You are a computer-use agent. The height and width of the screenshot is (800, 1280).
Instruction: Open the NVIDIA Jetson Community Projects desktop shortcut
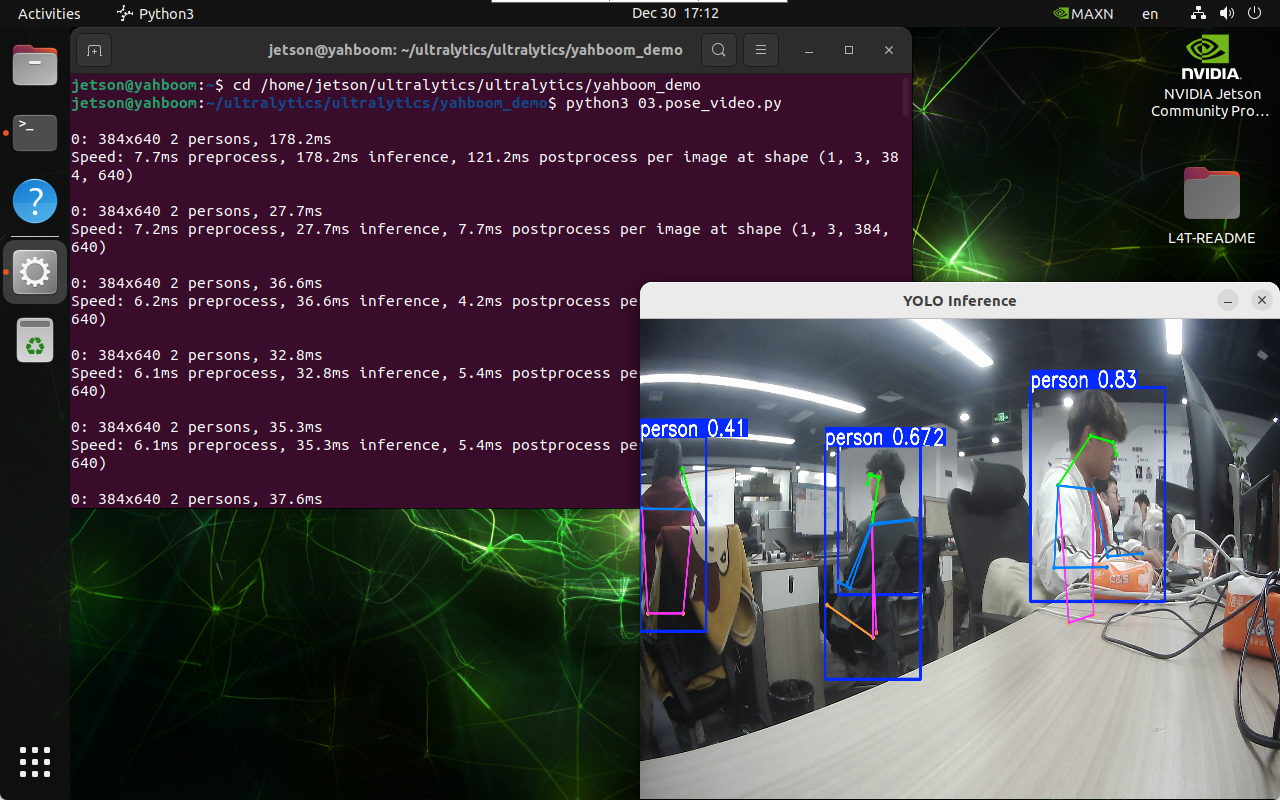(x=1211, y=78)
